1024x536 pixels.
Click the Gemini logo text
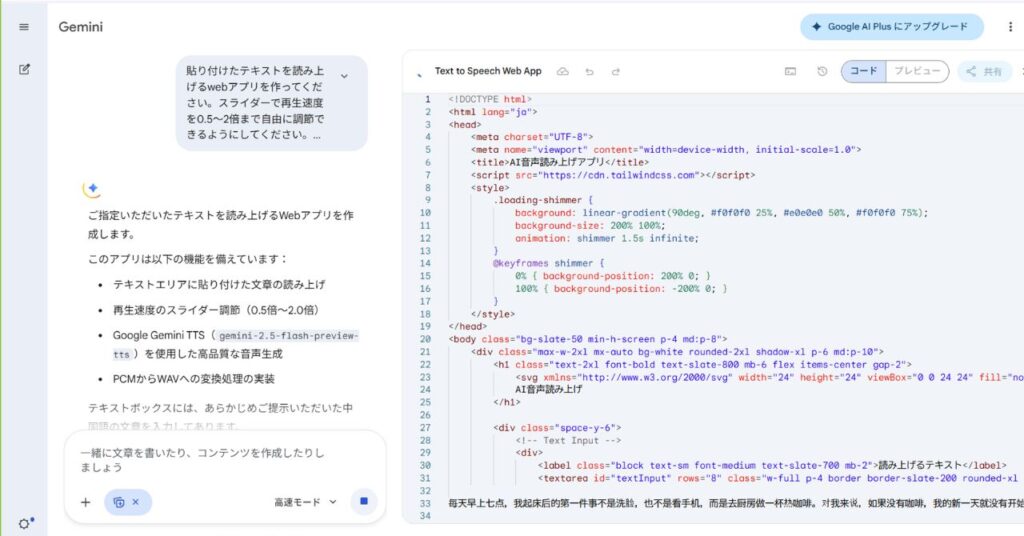(80, 27)
